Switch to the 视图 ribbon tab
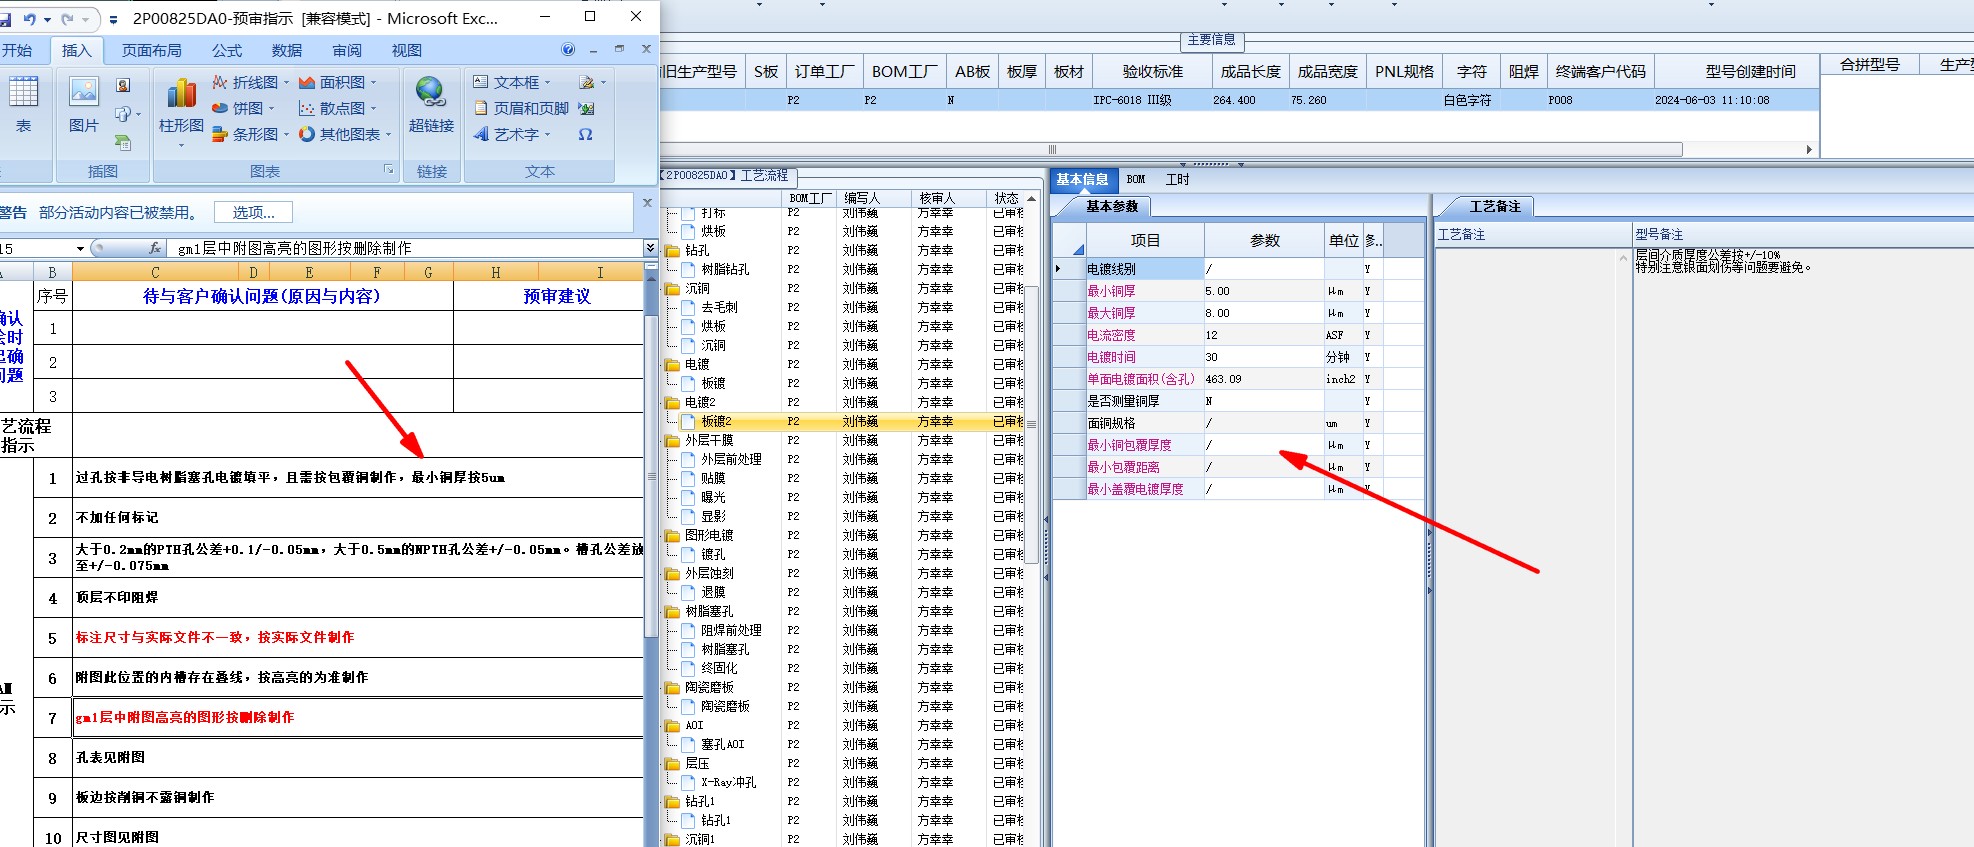This screenshot has height=847, width=1974. (407, 50)
